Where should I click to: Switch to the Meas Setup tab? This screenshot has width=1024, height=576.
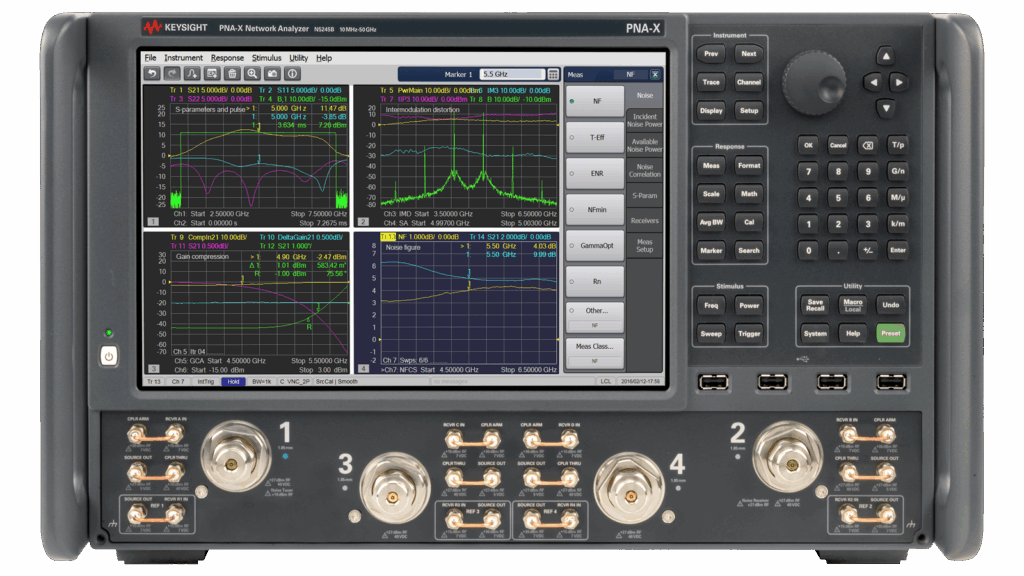645,245
